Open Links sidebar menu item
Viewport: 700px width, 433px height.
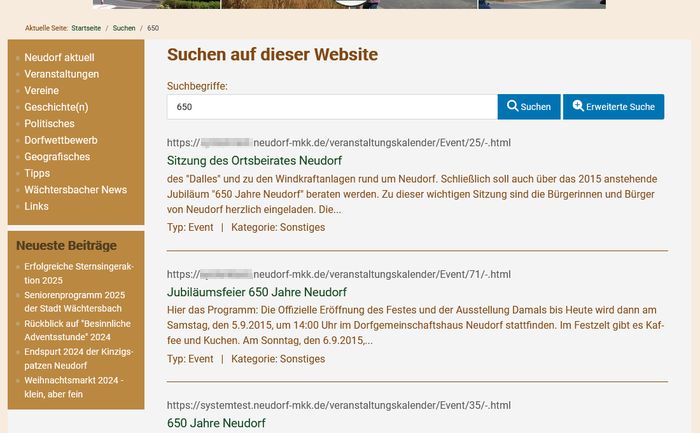coord(37,206)
